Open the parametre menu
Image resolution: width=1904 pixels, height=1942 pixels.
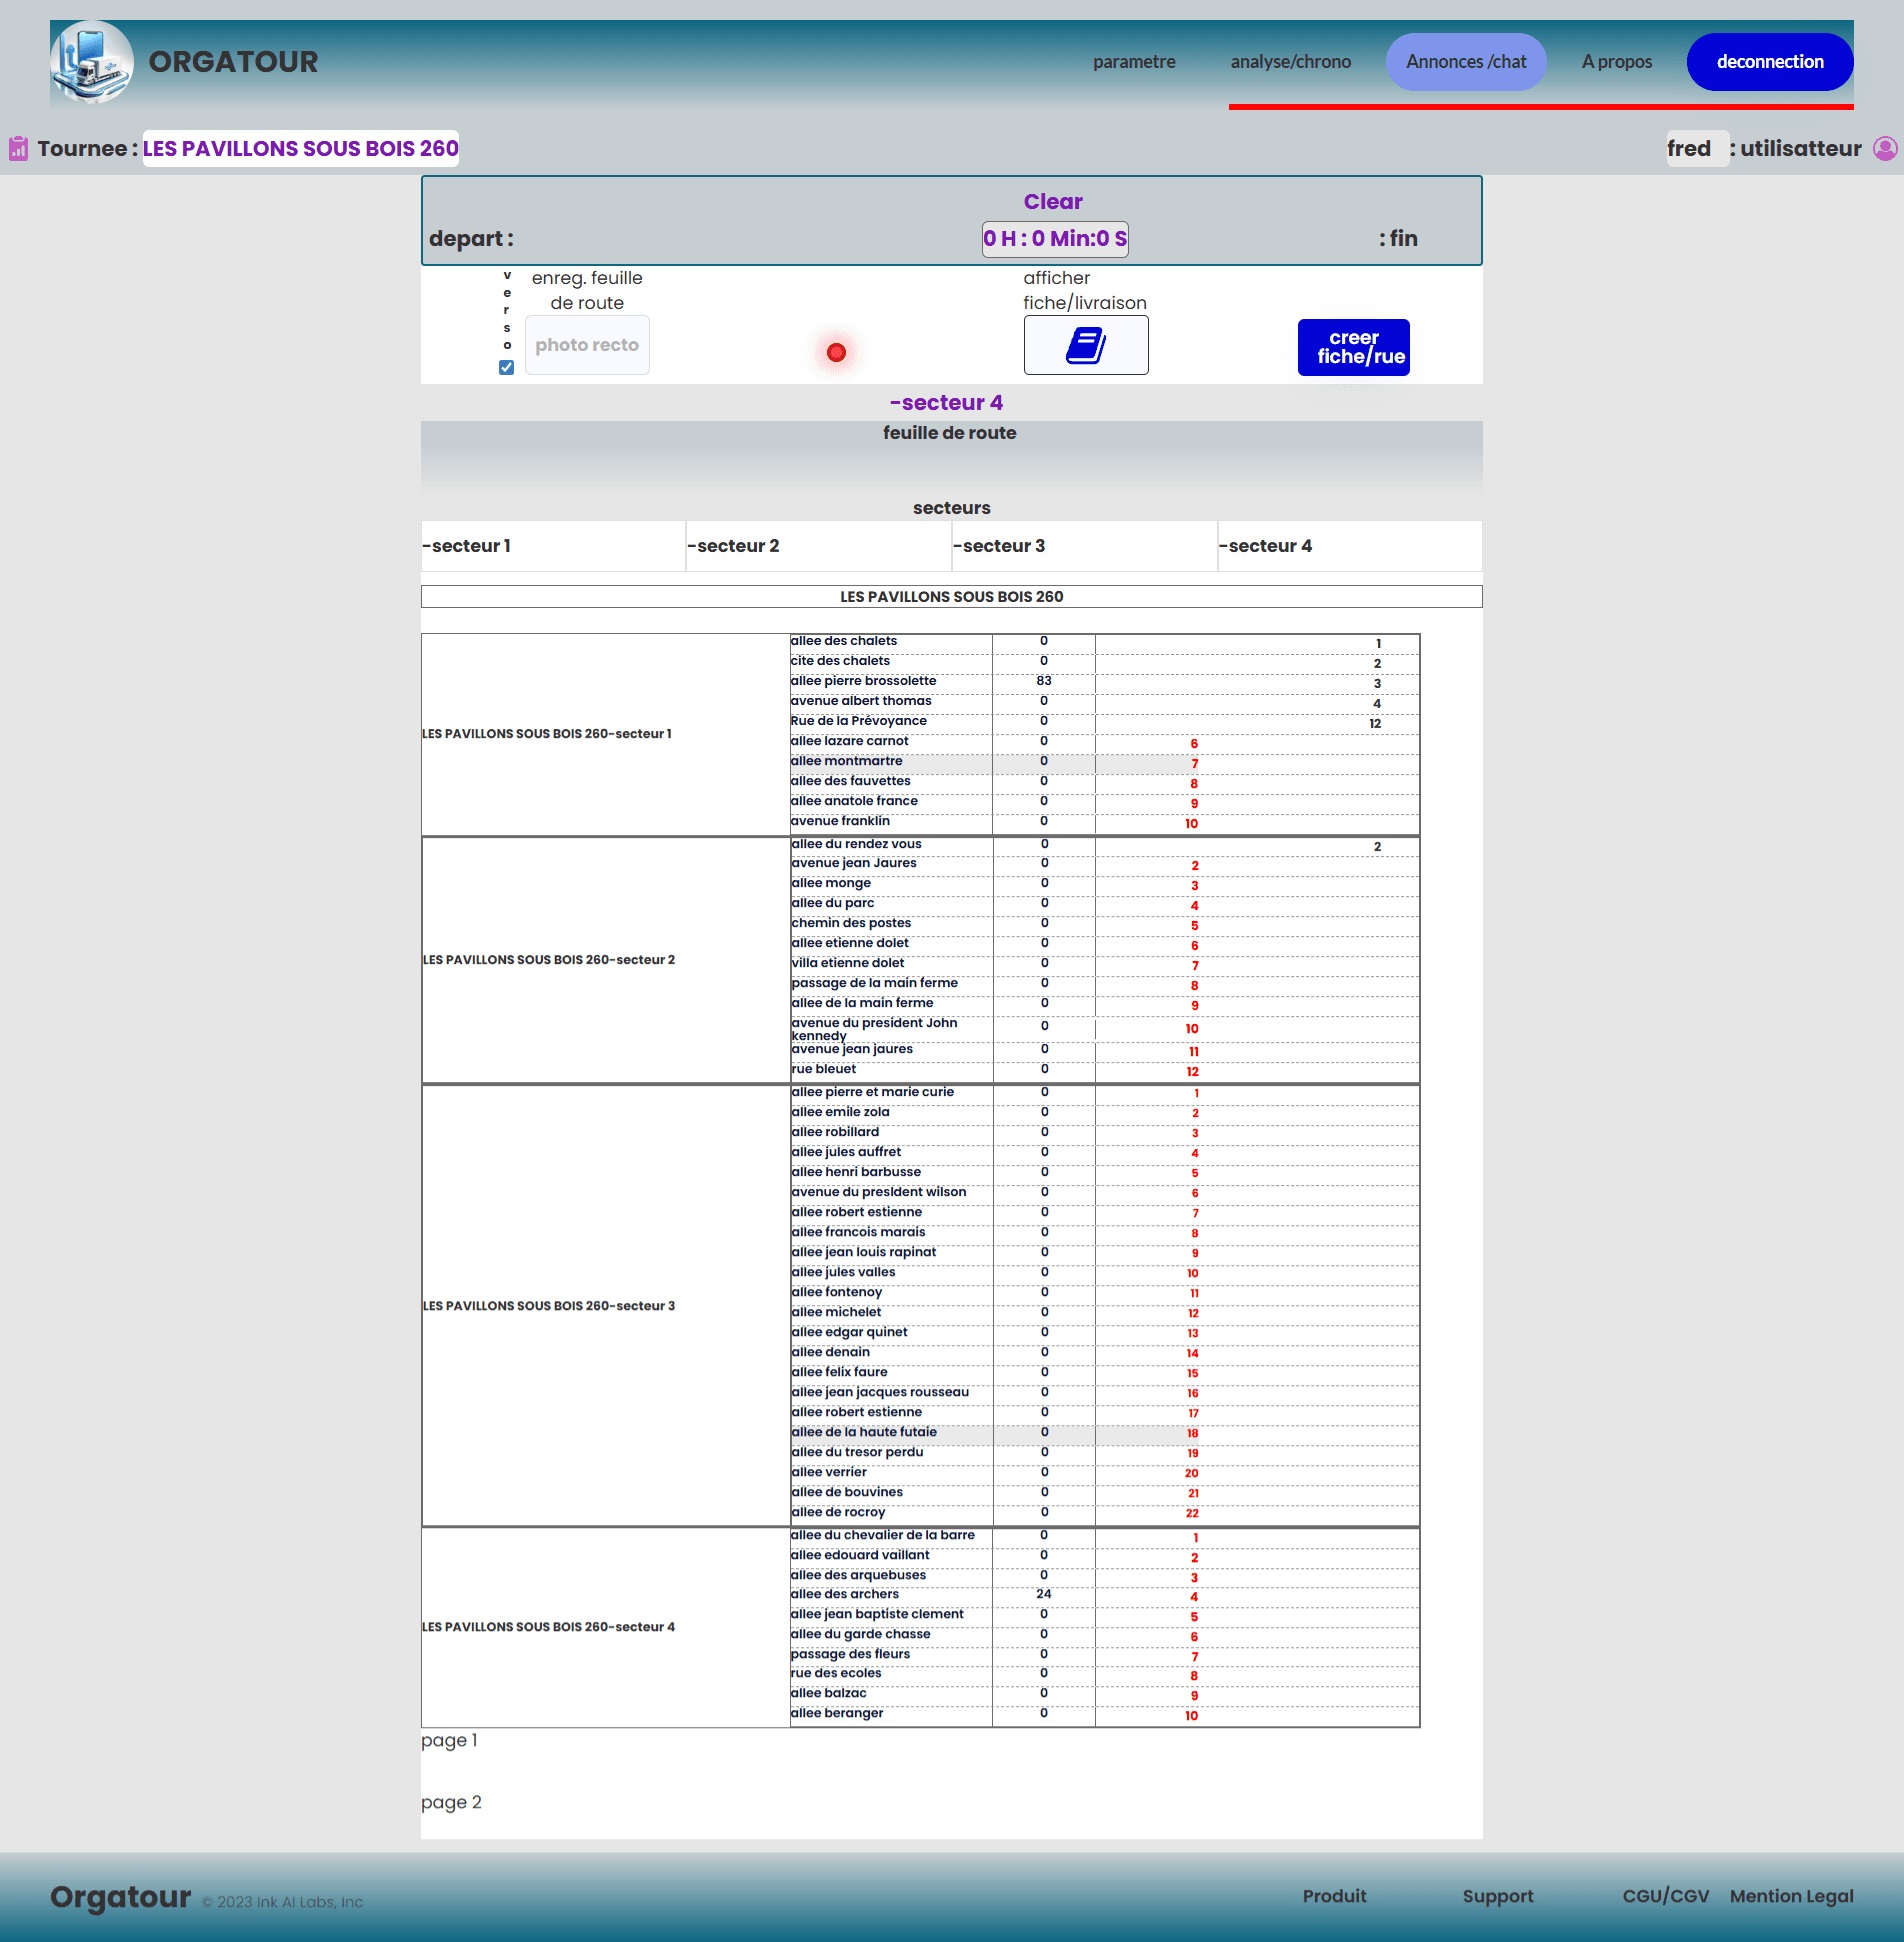tap(1134, 62)
